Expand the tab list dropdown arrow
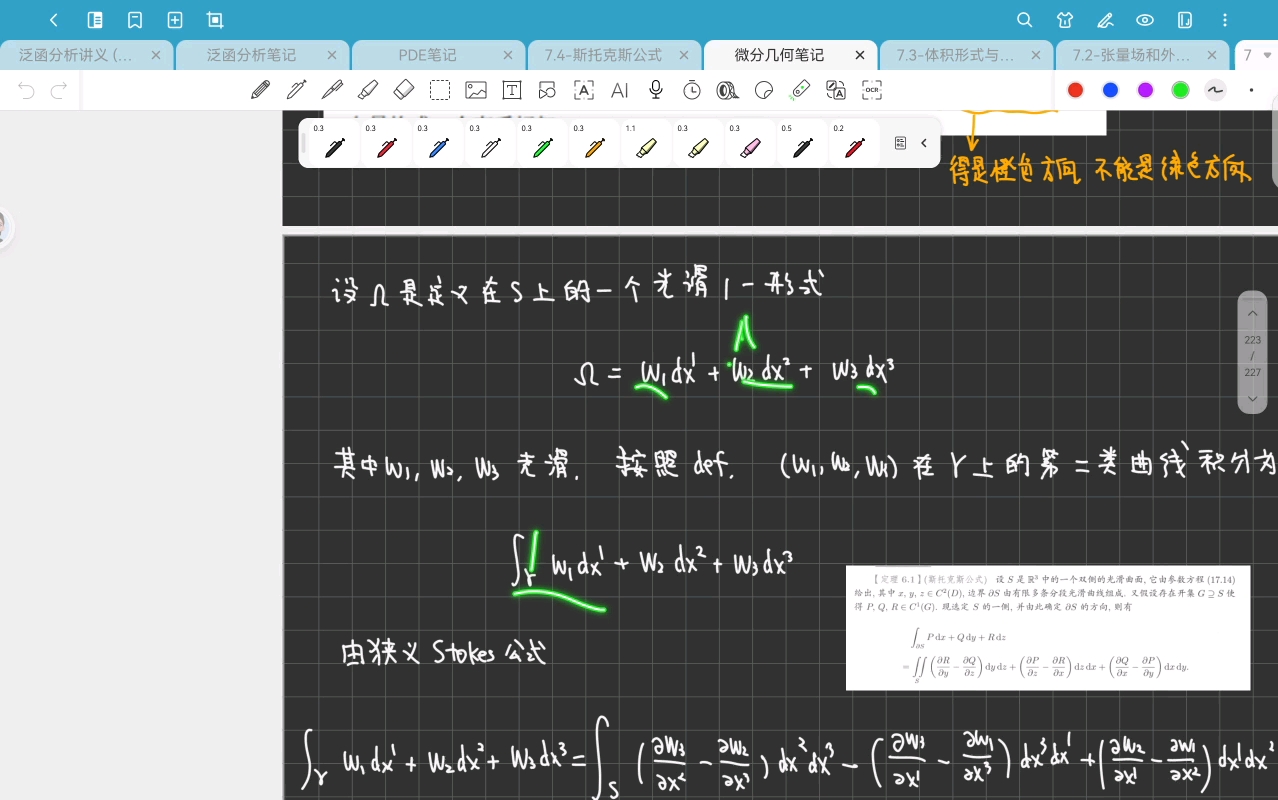This screenshot has width=1278, height=800. [1268, 55]
